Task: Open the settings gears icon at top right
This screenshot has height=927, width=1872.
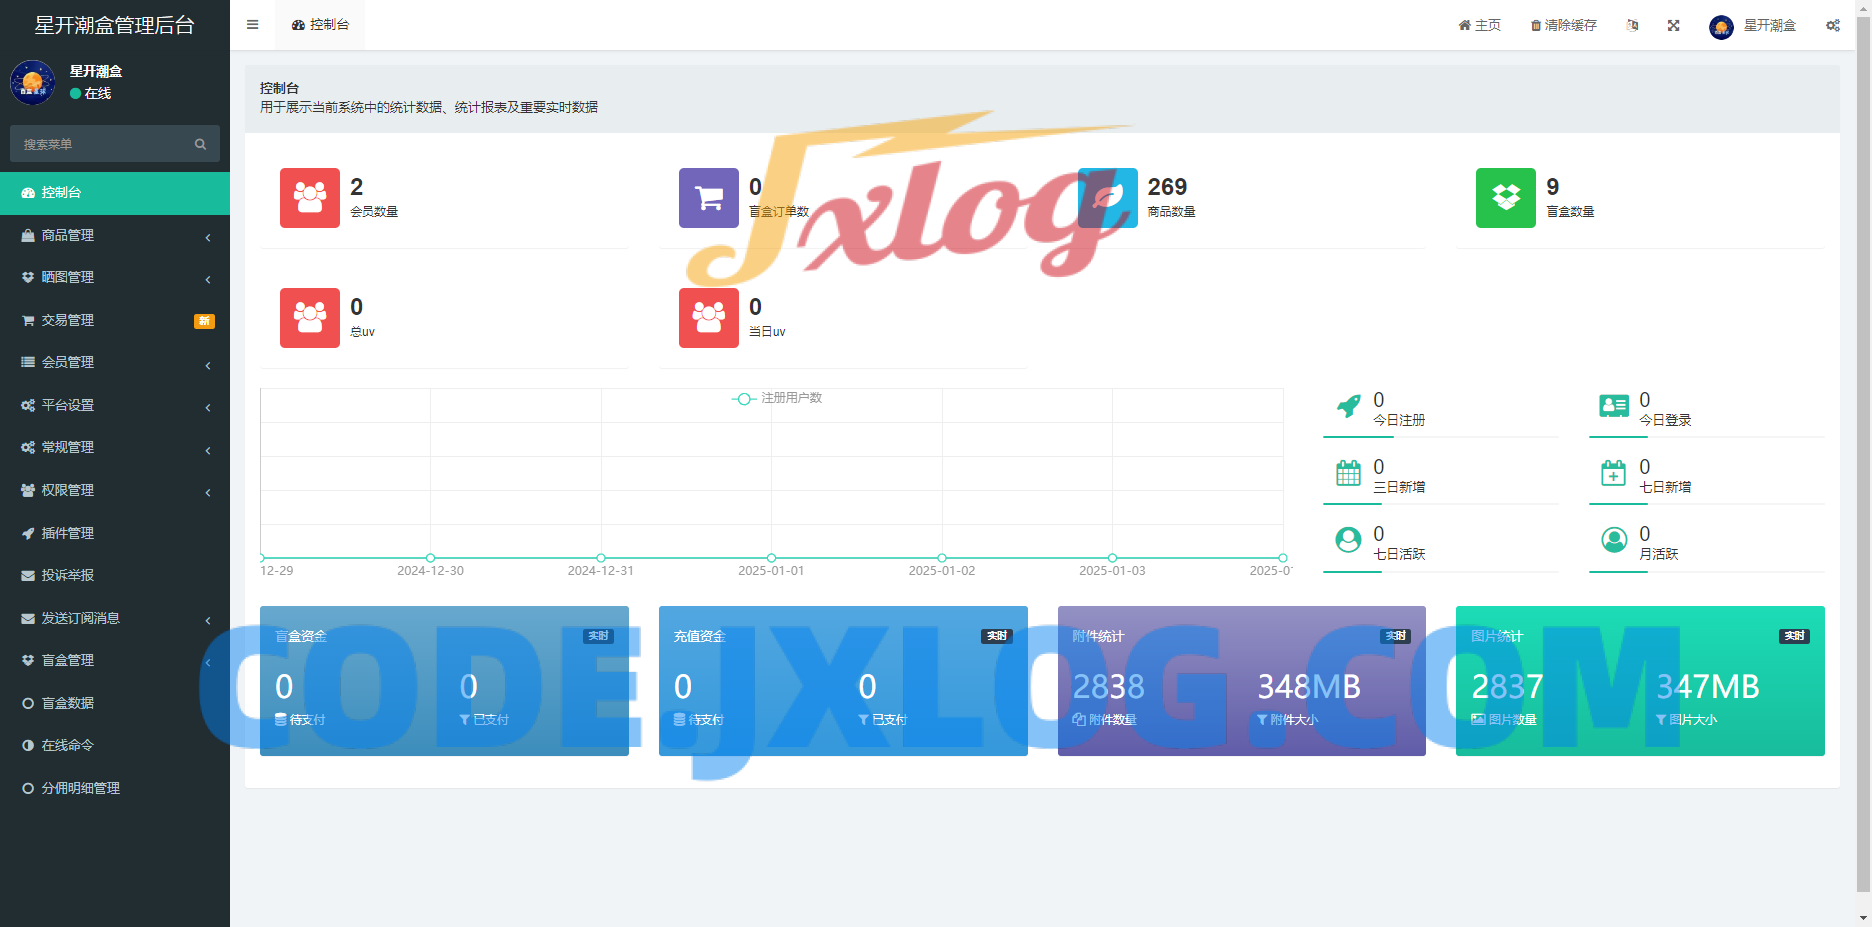Action: 1832,25
